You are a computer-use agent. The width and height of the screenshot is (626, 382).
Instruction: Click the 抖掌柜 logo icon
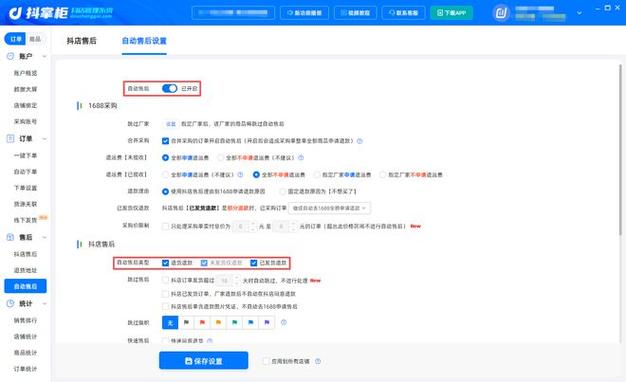(15, 13)
